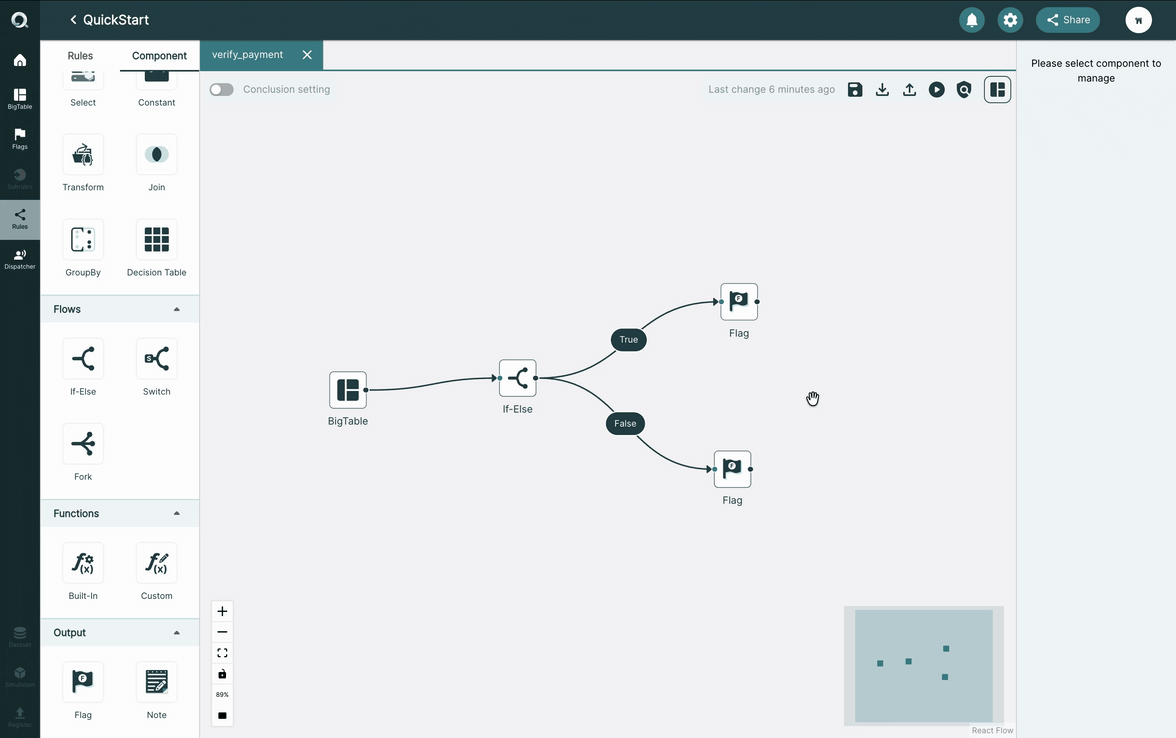Screen dimensions: 1176x738
Task: Toggle the Conclusion setting switch
Action: pyautogui.click(x=221, y=89)
